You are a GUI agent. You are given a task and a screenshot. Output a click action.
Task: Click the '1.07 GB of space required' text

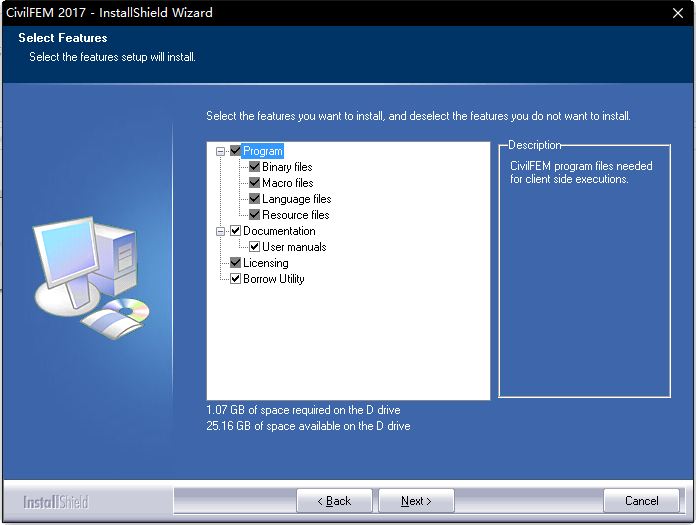tap(303, 410)
